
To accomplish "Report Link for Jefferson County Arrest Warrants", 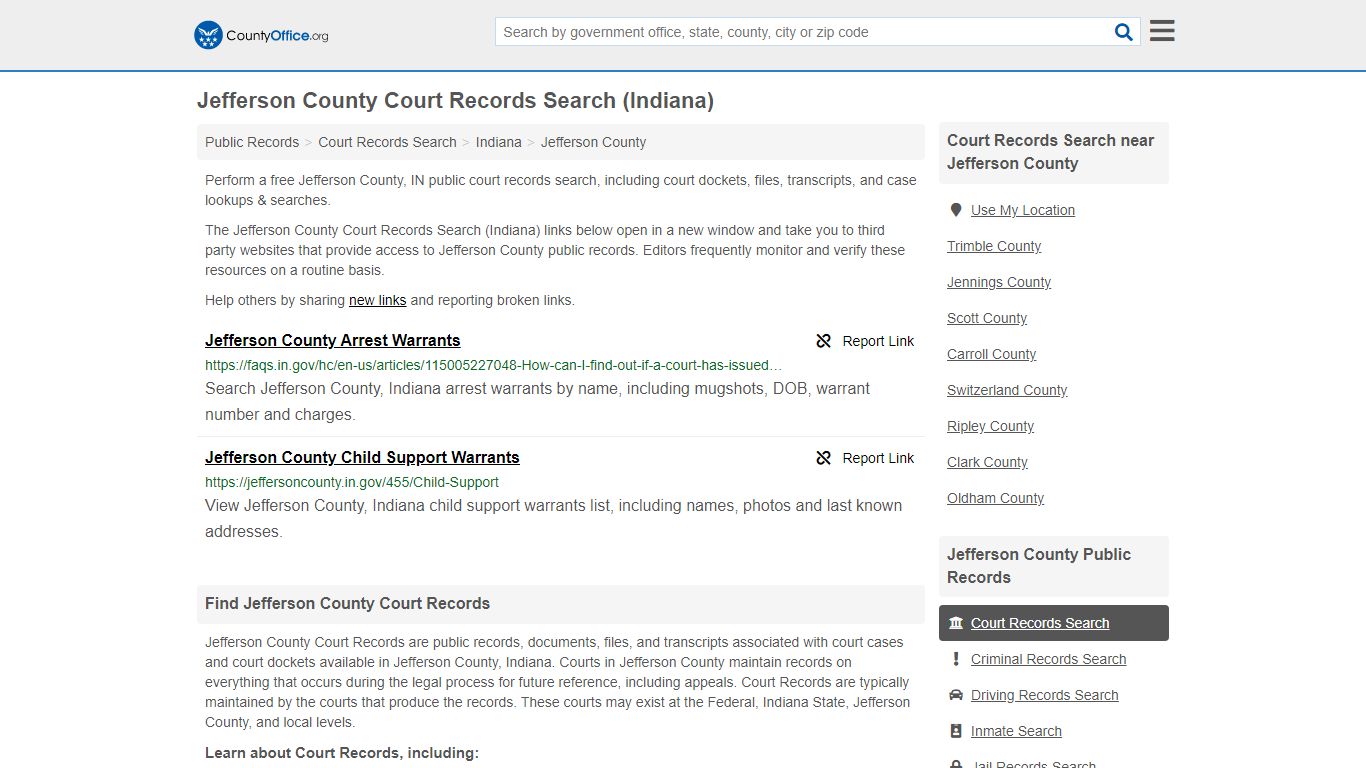I will (865, 341).
